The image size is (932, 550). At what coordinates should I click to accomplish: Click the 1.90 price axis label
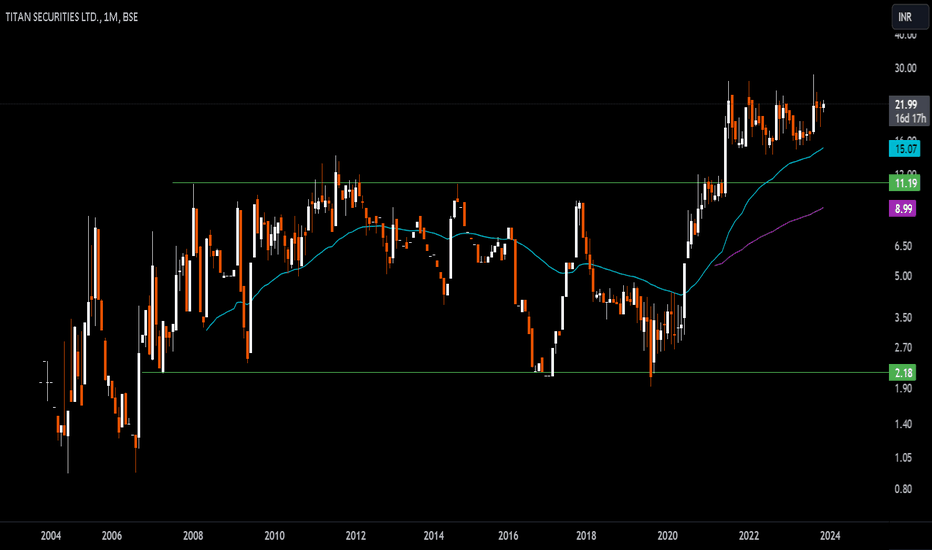click(903, 388)
